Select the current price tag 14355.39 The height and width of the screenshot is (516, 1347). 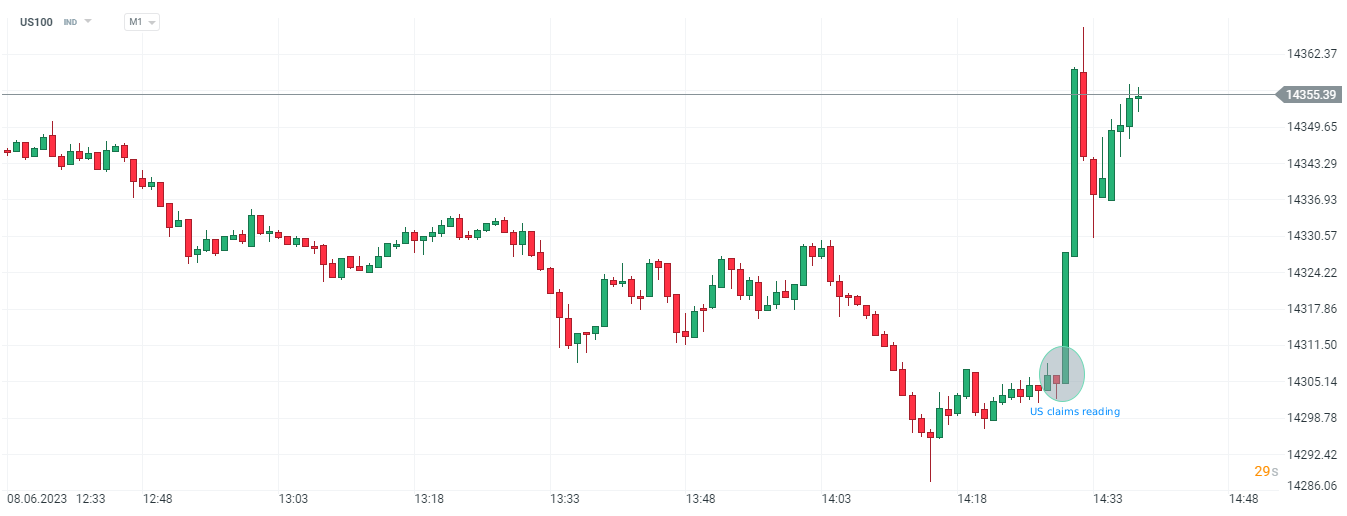[x=1311, y=95]
